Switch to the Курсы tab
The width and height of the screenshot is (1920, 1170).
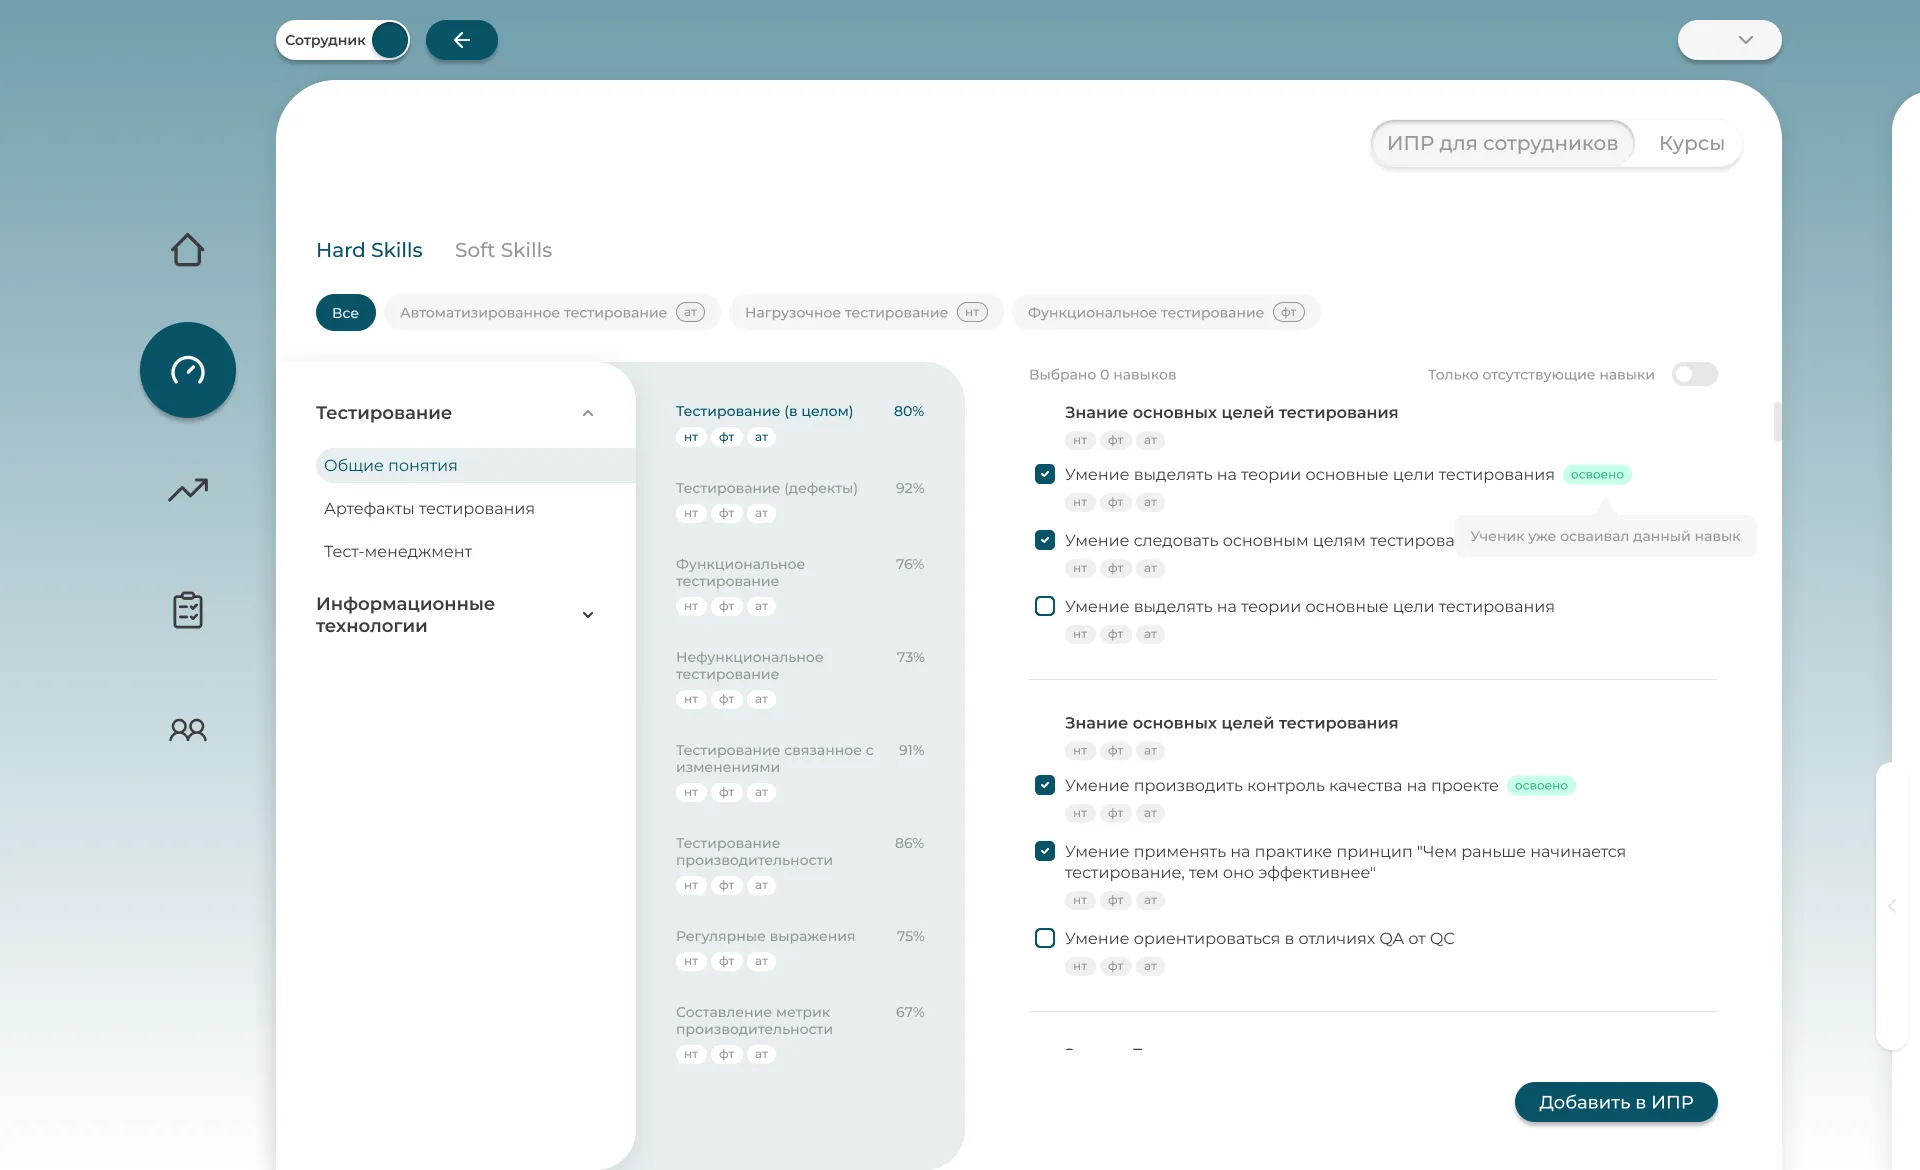[1691, 143]
